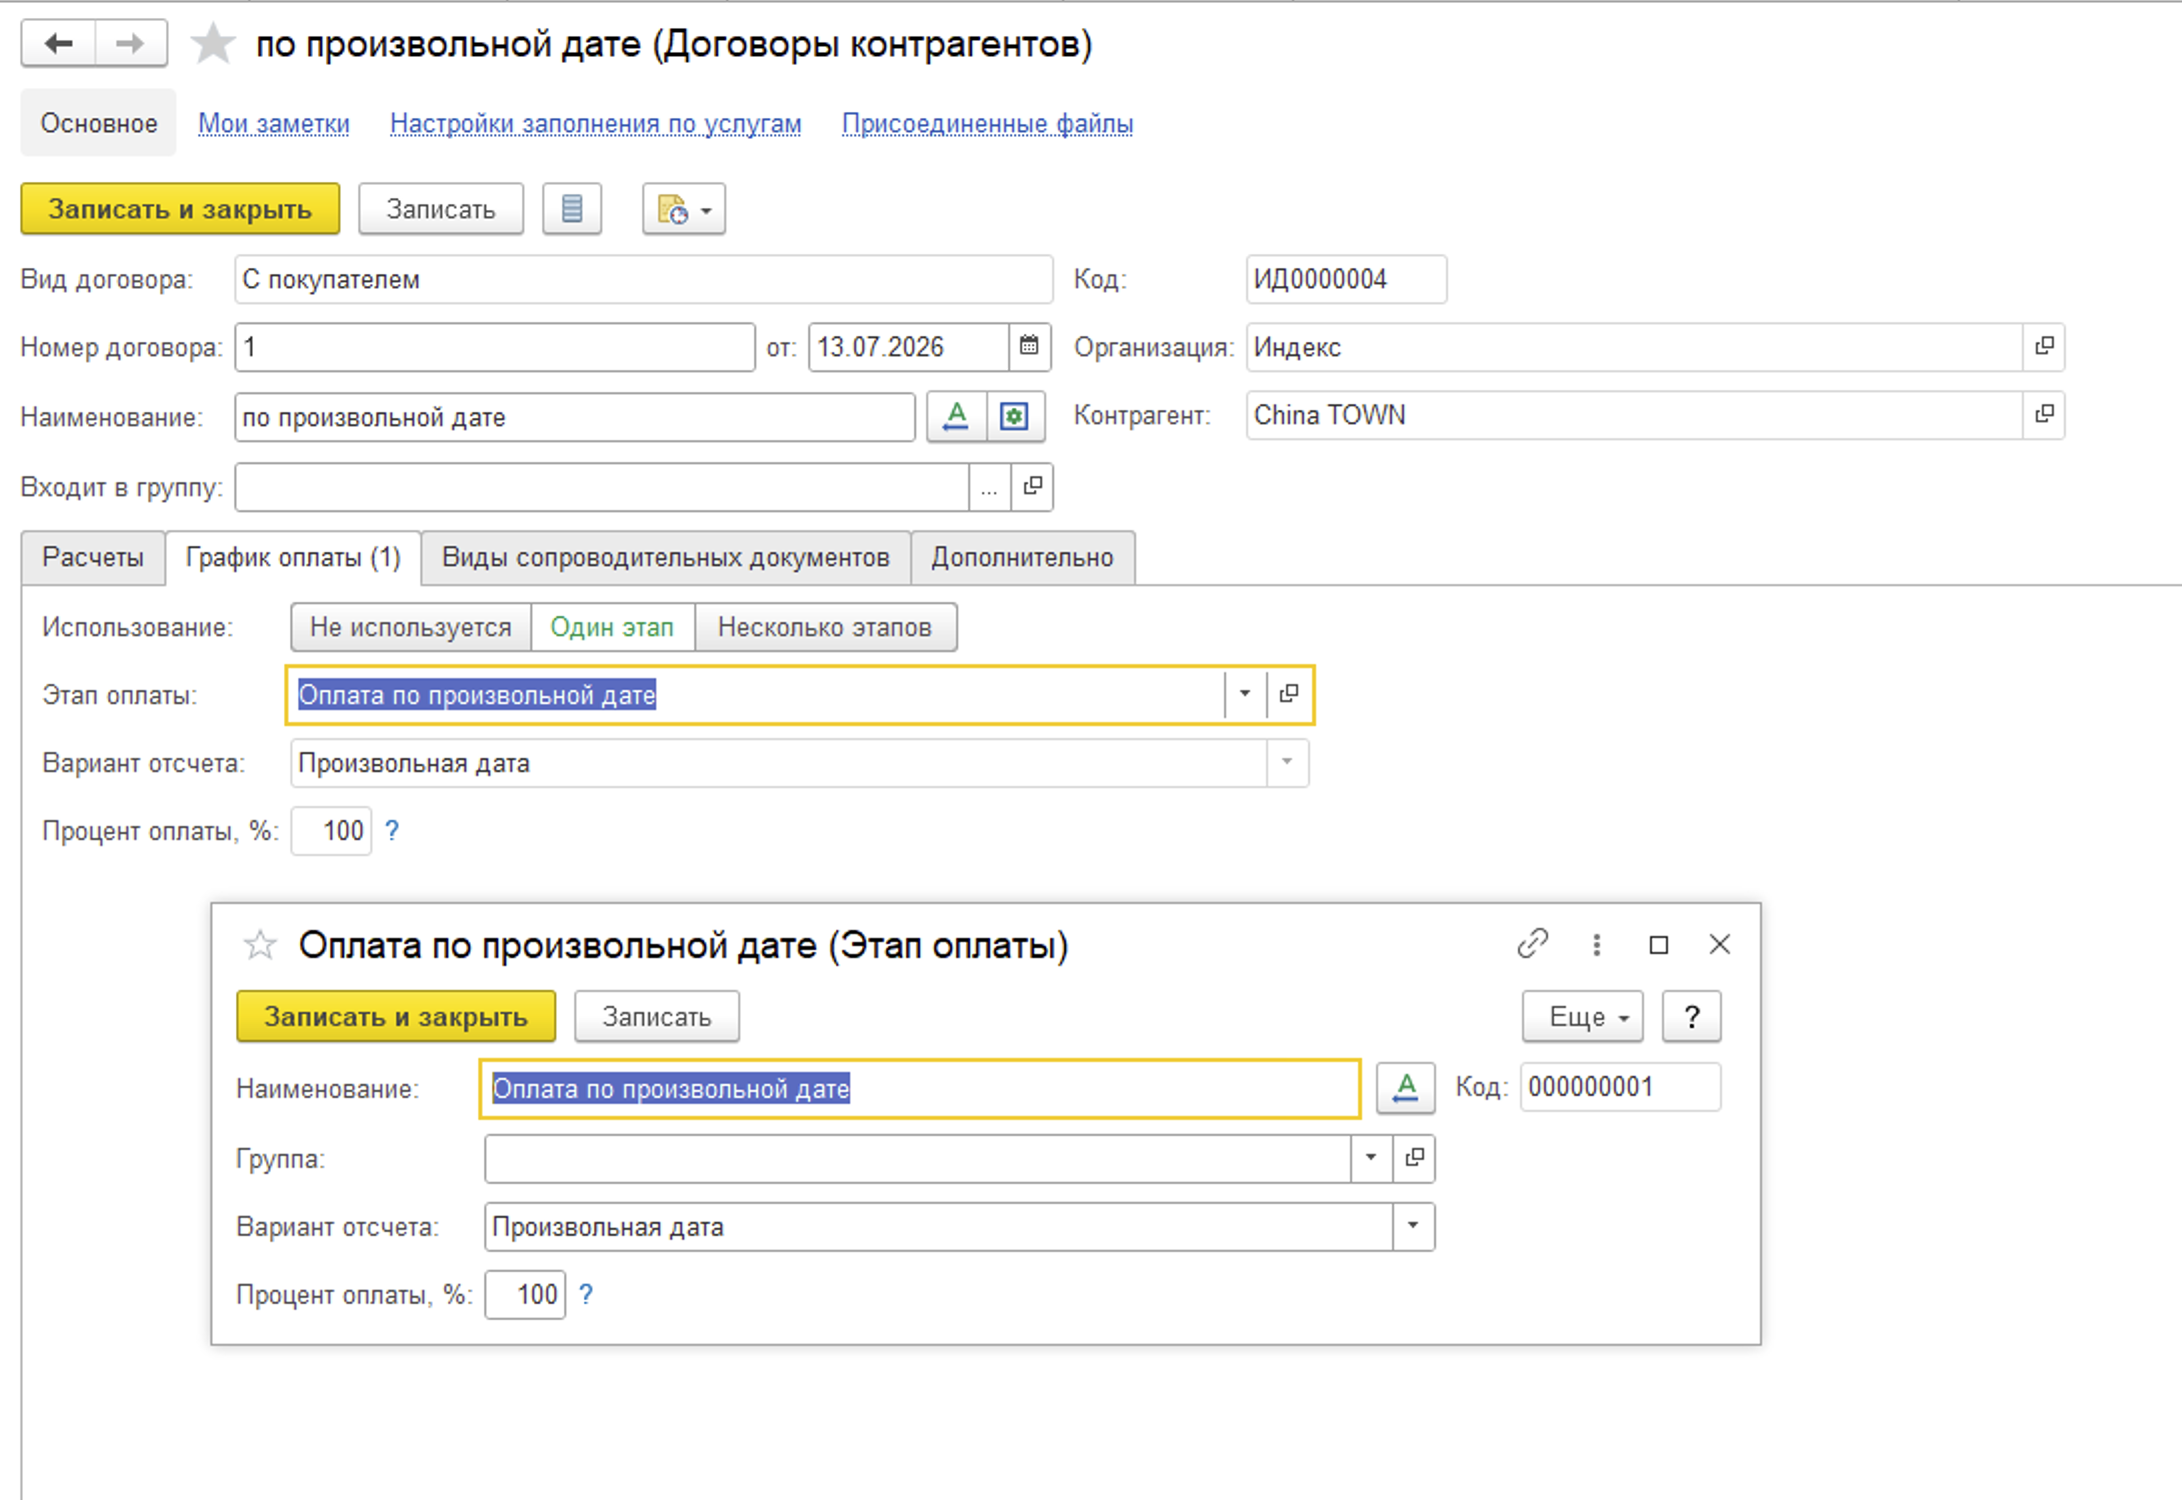Image resolution: width=2182 pixels, height=1500 pixels.
Task: Open the Входит в группу record
Action: tap(1032, 487)
